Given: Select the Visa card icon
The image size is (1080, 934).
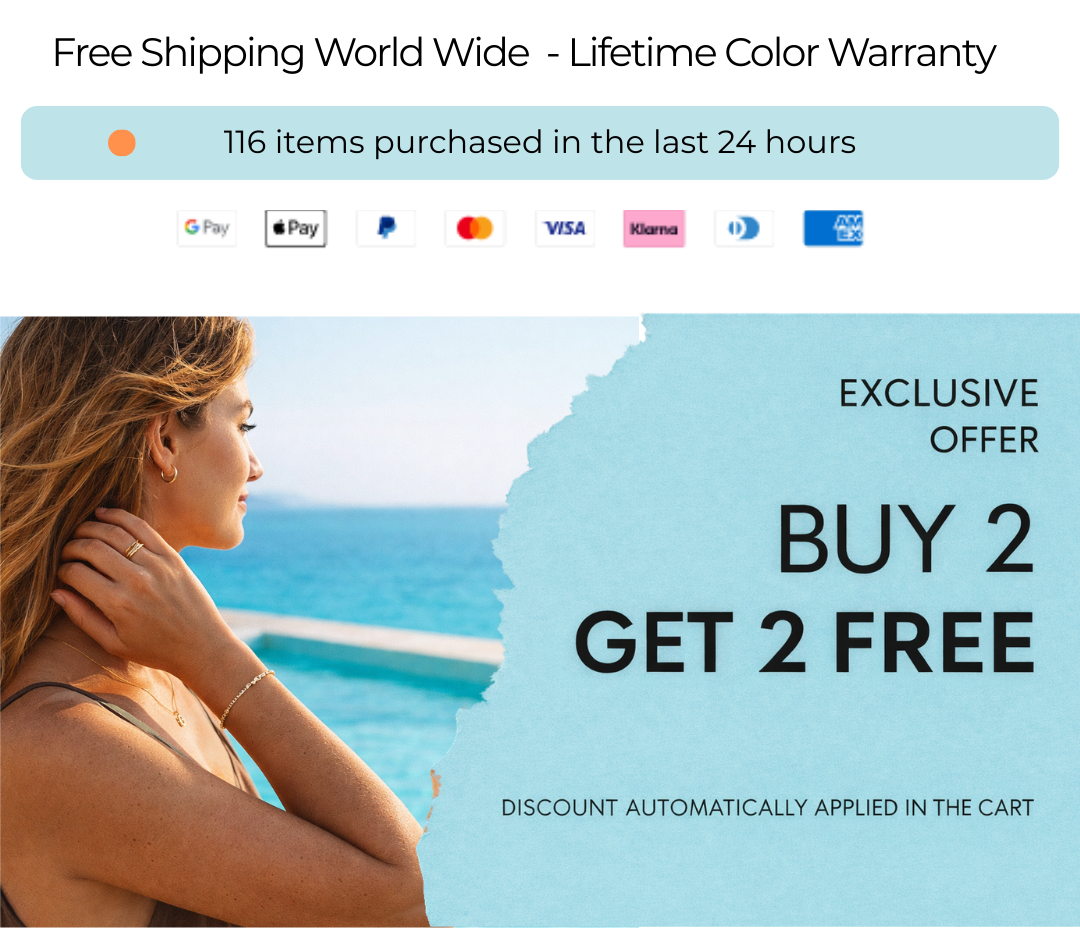Looking at the screenshot, I should [565, 228].
